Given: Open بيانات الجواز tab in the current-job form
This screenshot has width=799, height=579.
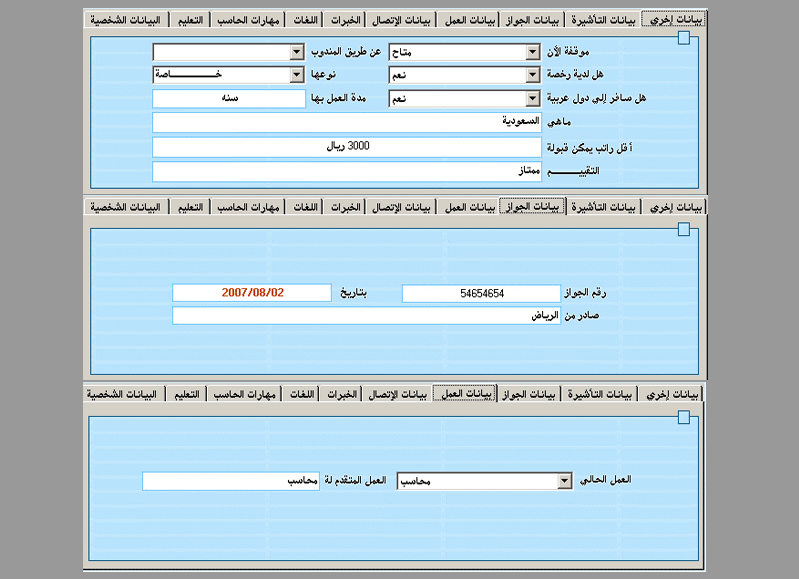Looking at the screenshot, I should coord(529,394).
